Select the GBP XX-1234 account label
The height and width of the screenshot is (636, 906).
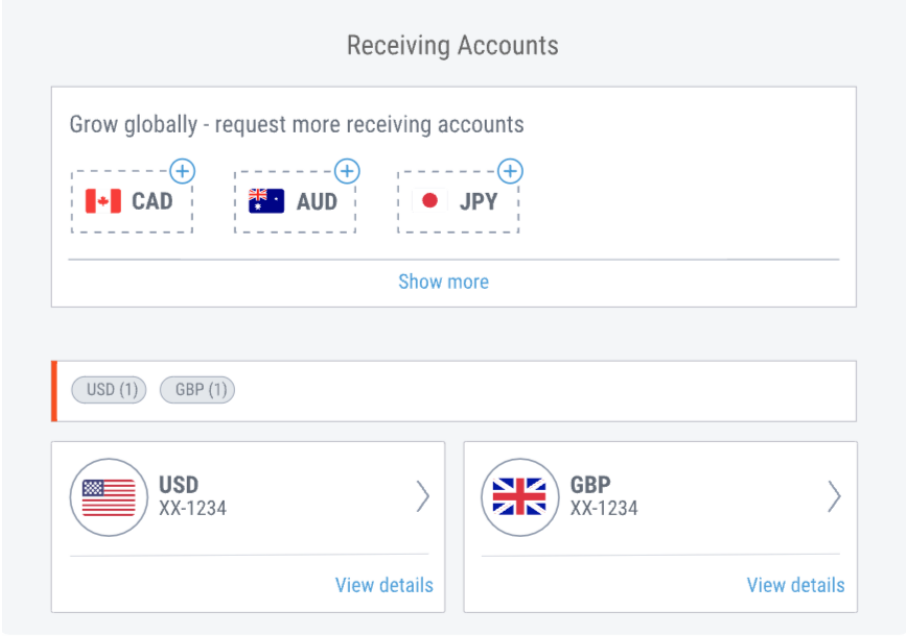point(604,496)
